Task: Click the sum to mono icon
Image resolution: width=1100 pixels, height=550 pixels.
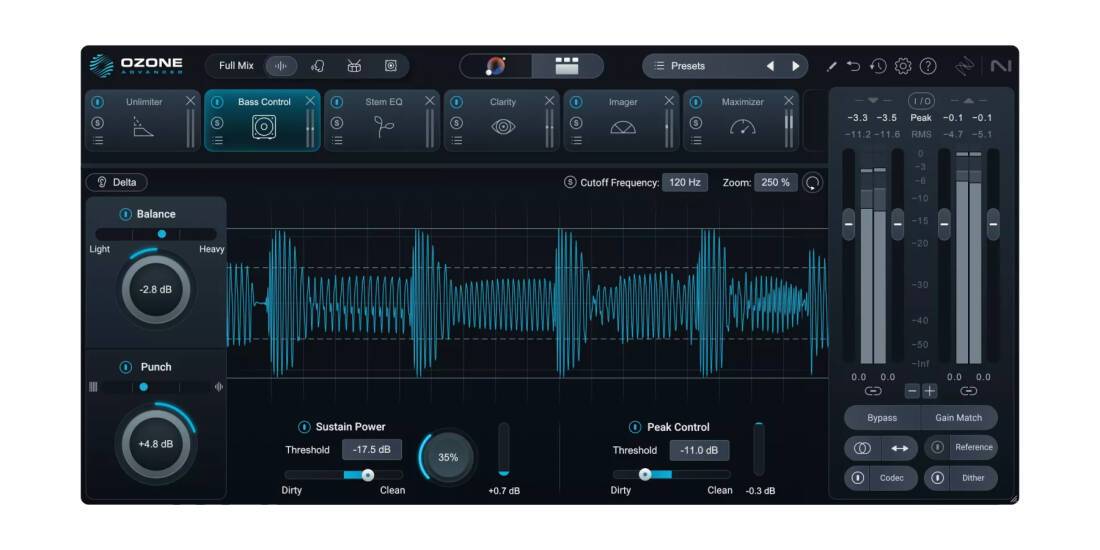Action: point(863,448)
